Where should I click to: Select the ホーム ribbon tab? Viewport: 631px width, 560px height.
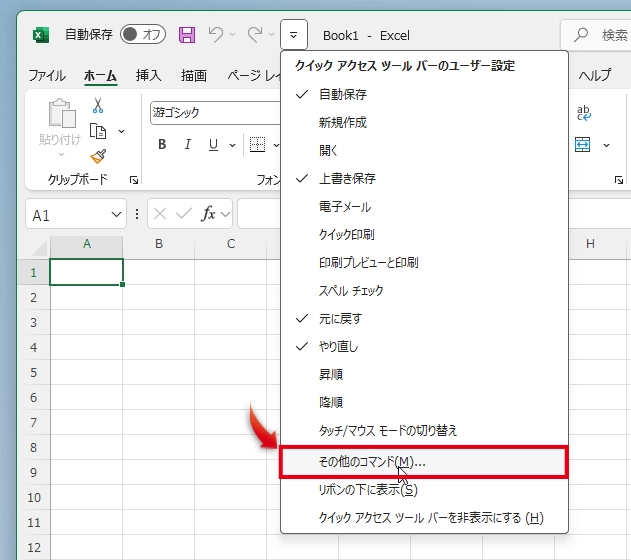click(x=100, y=75)
